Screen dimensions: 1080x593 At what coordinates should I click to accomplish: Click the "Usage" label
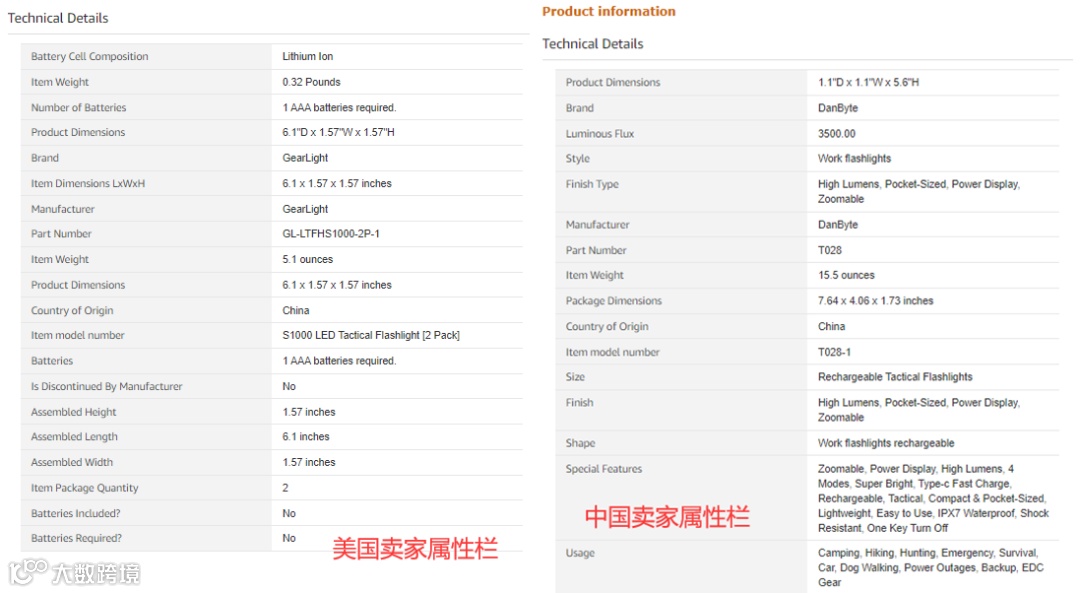click(580, 552)
